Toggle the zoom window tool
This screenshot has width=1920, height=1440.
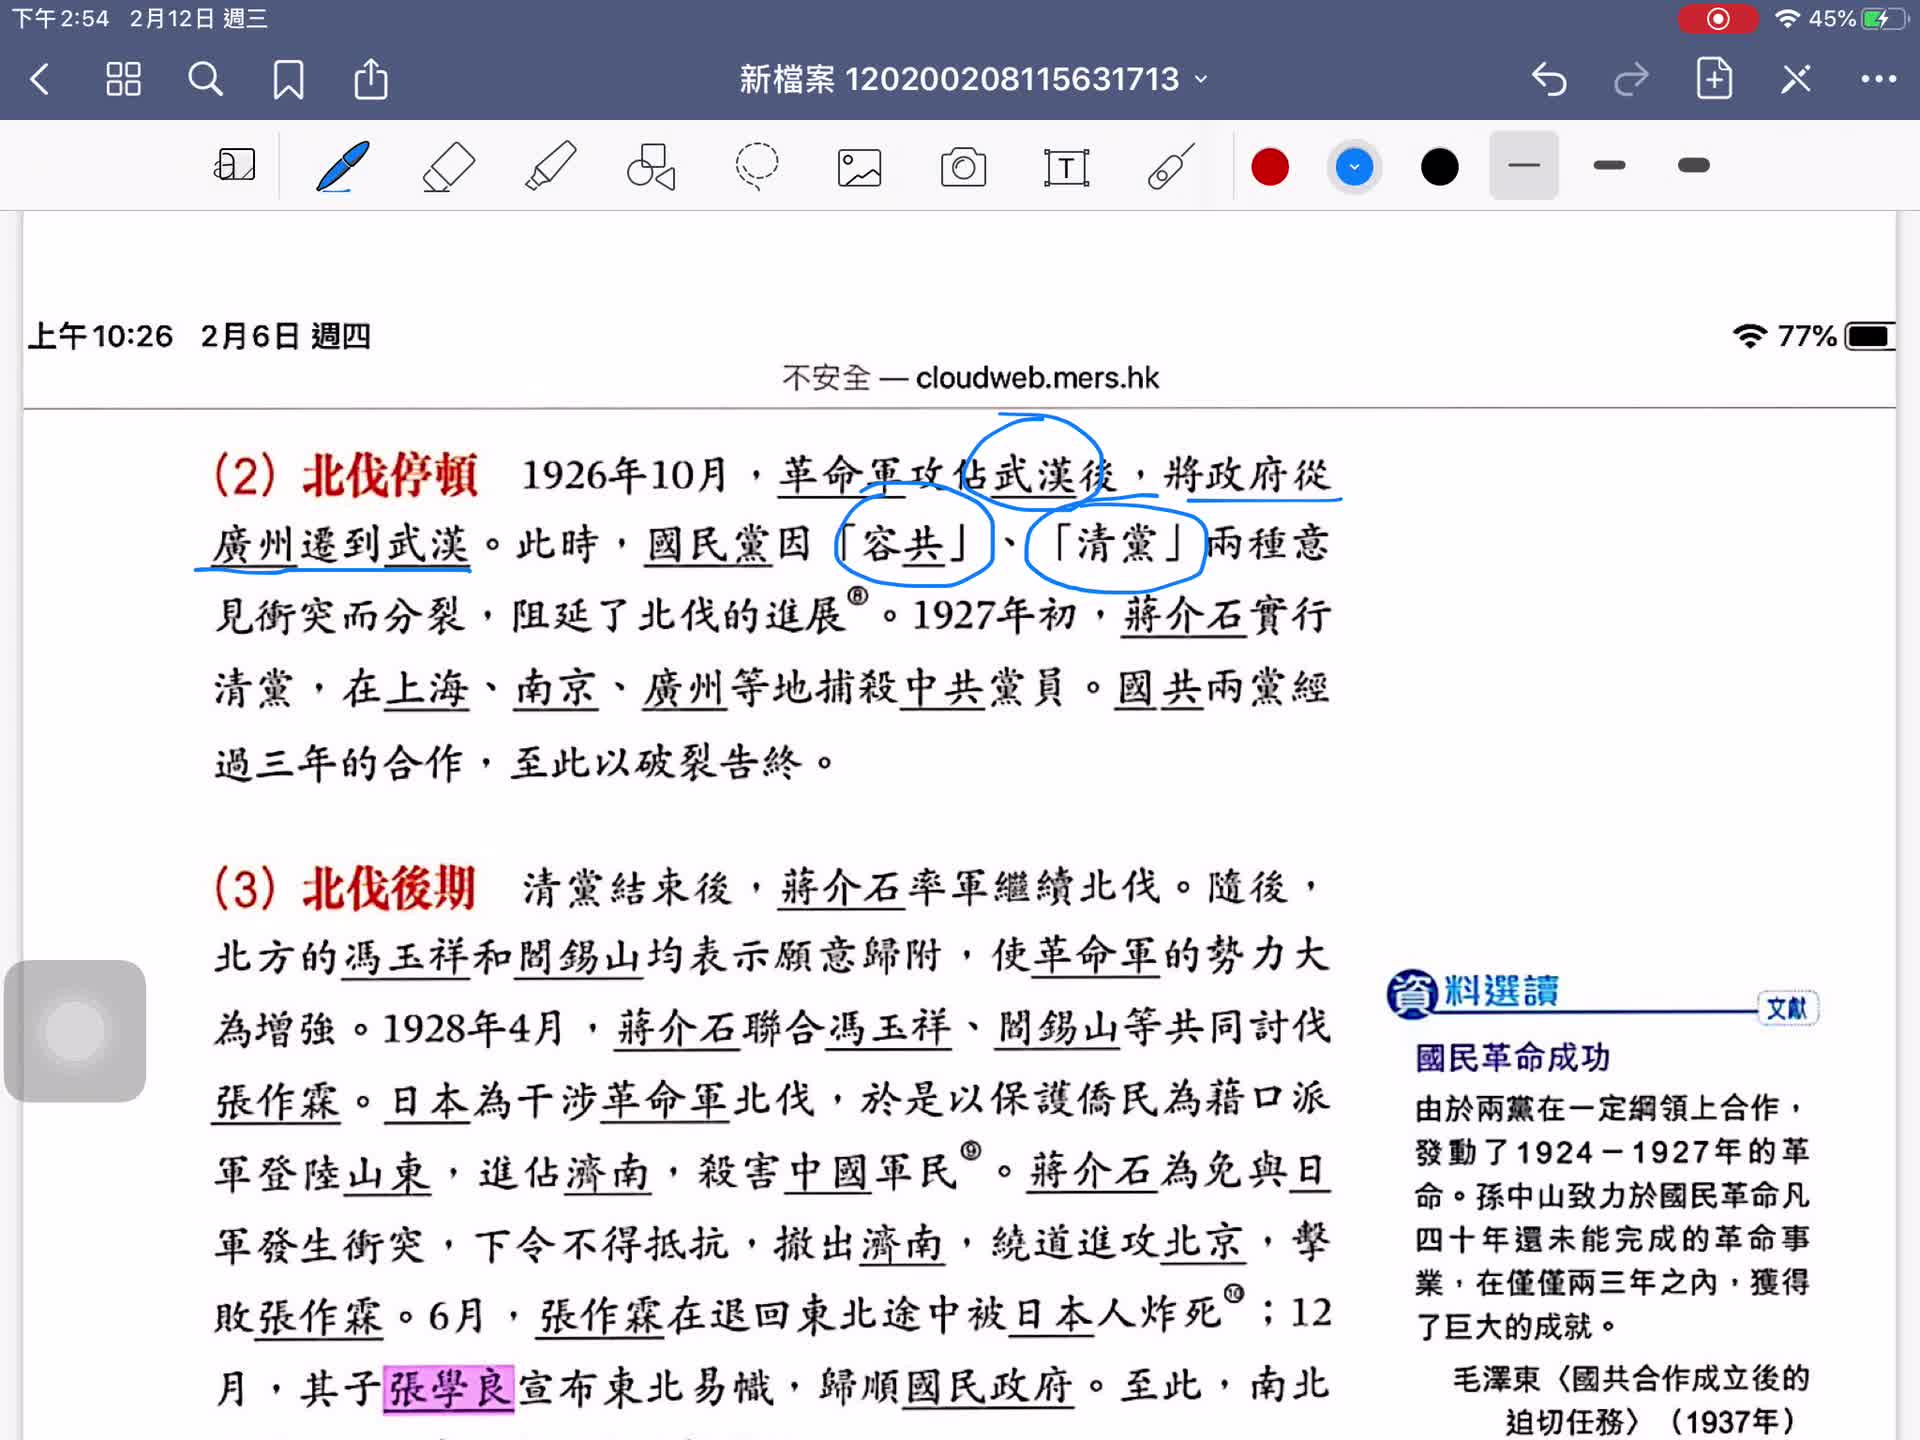point(235,165)
